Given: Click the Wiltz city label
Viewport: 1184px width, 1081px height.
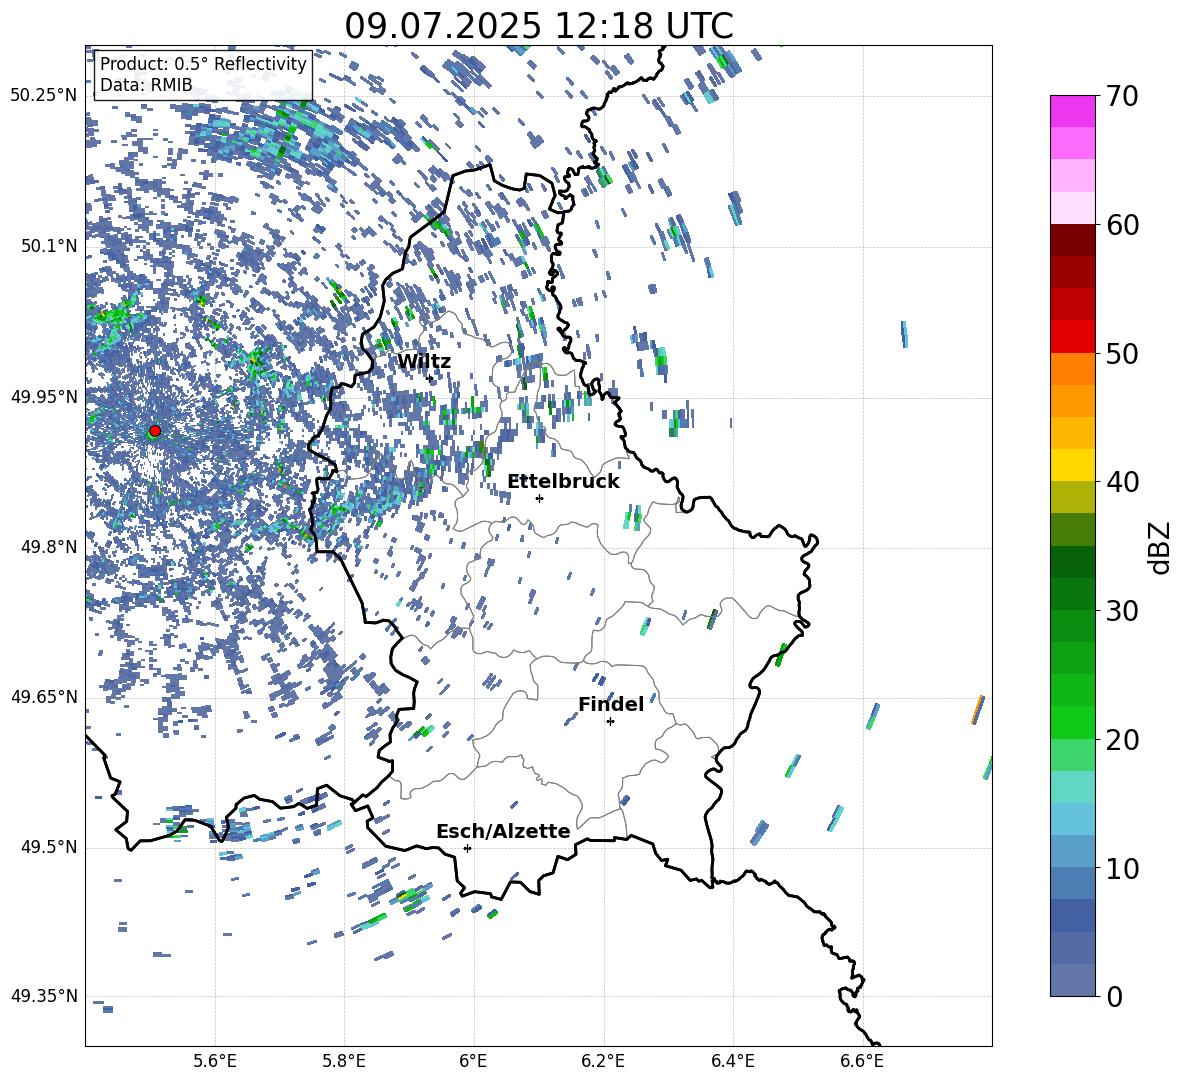Looking at the screenshot, I should (424, 362).
